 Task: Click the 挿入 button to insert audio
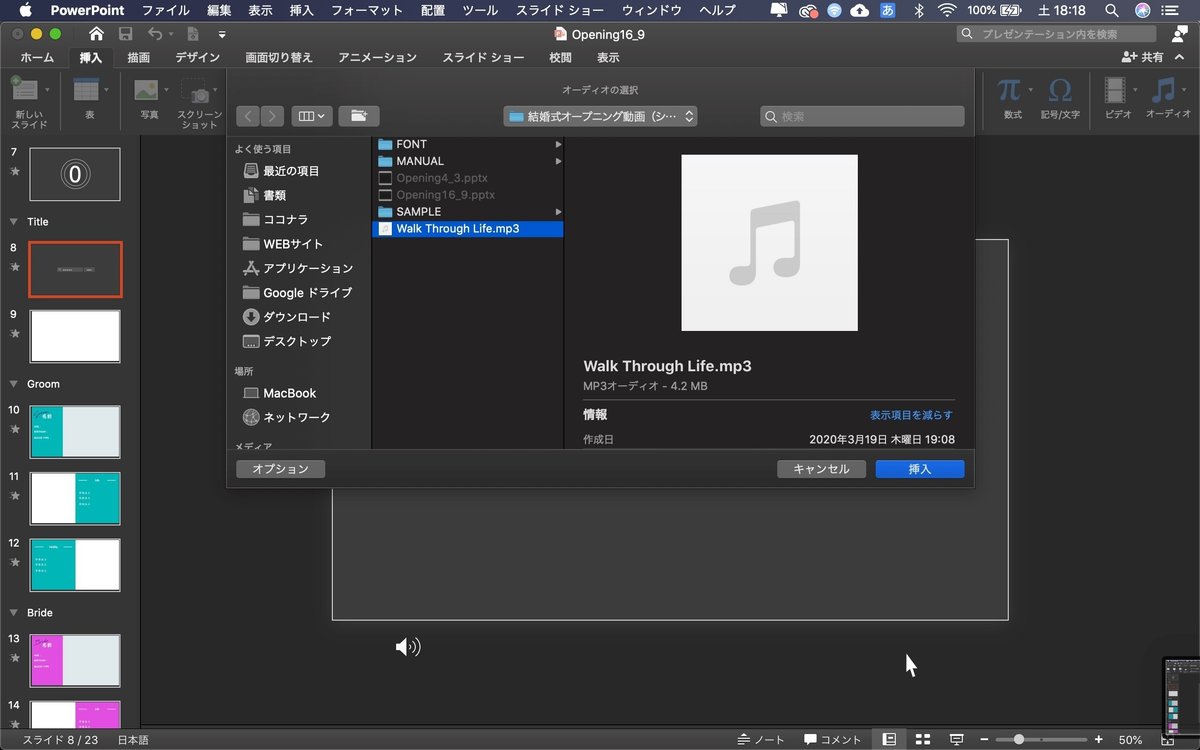pyautogui.click(x=920, y=469)
